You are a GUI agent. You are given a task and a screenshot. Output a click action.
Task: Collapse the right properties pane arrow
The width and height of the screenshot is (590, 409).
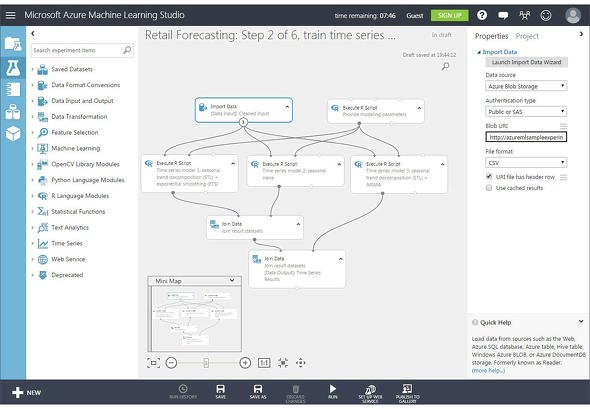(581, 34)
